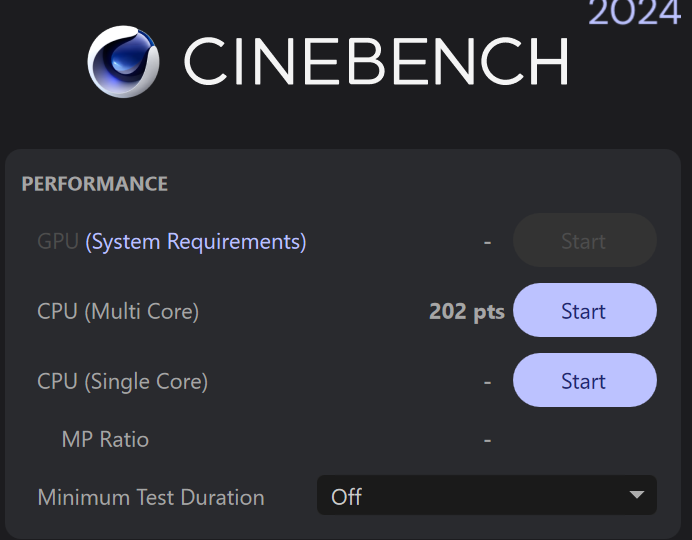This screenshot has width=692, height=540.
Task: Click the GPU empty score dash
Action: [487, 241]
